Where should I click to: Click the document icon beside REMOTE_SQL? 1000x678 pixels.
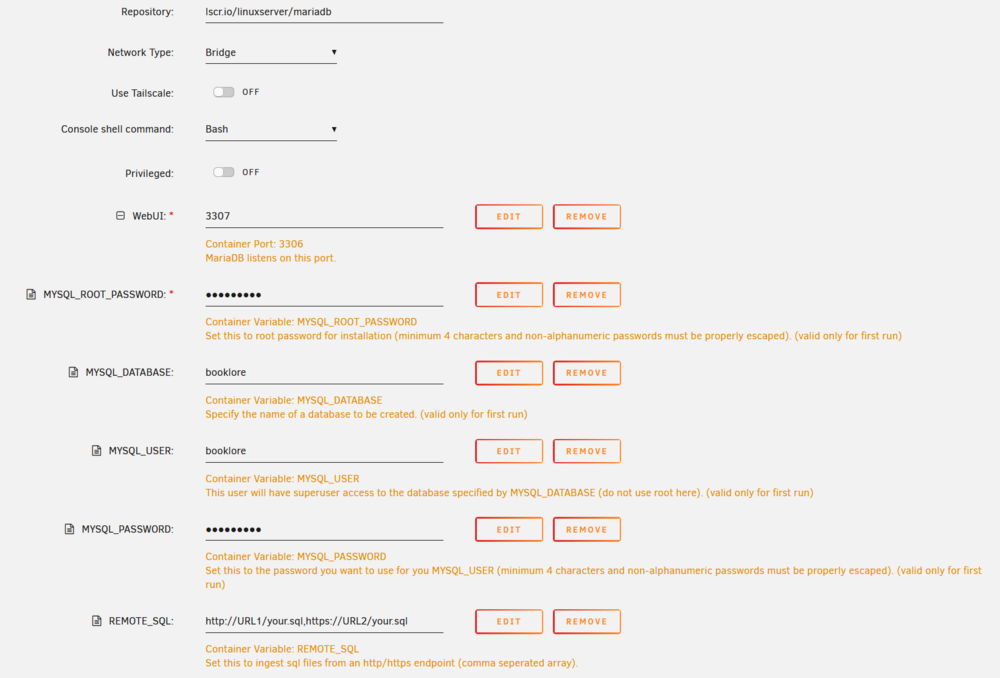pos(96,621)
